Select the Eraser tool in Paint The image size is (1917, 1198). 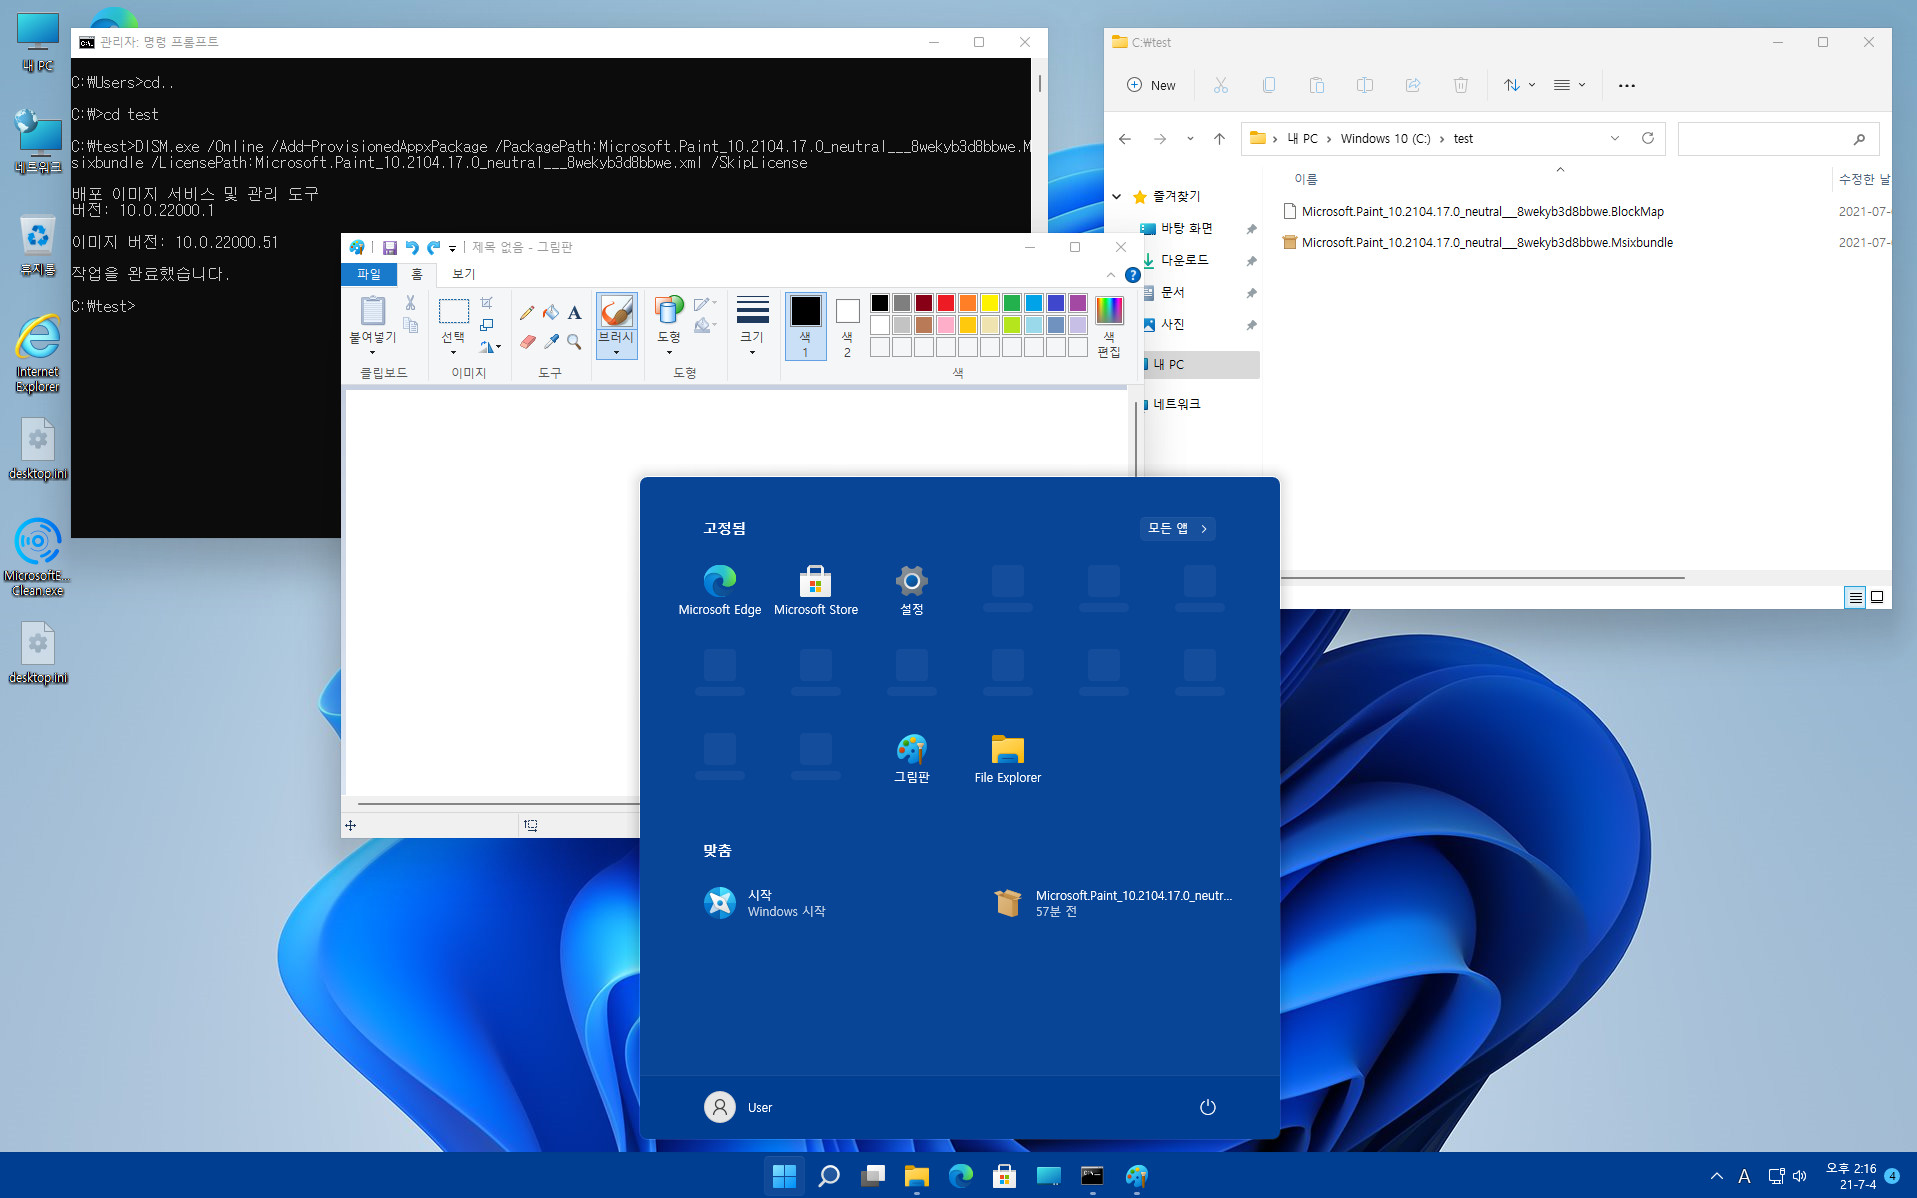527,341
